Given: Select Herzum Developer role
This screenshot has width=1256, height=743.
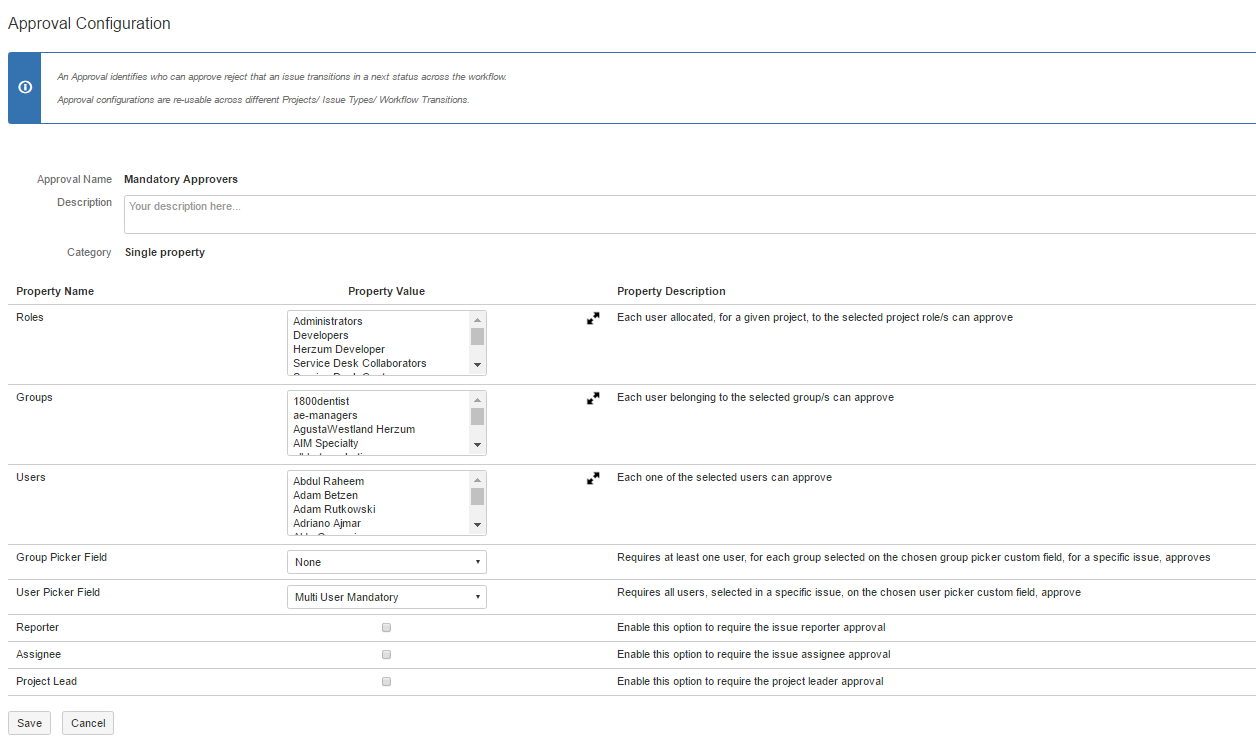Looking at the screenshot, I should pyautogui.click(x=339, y=349).
